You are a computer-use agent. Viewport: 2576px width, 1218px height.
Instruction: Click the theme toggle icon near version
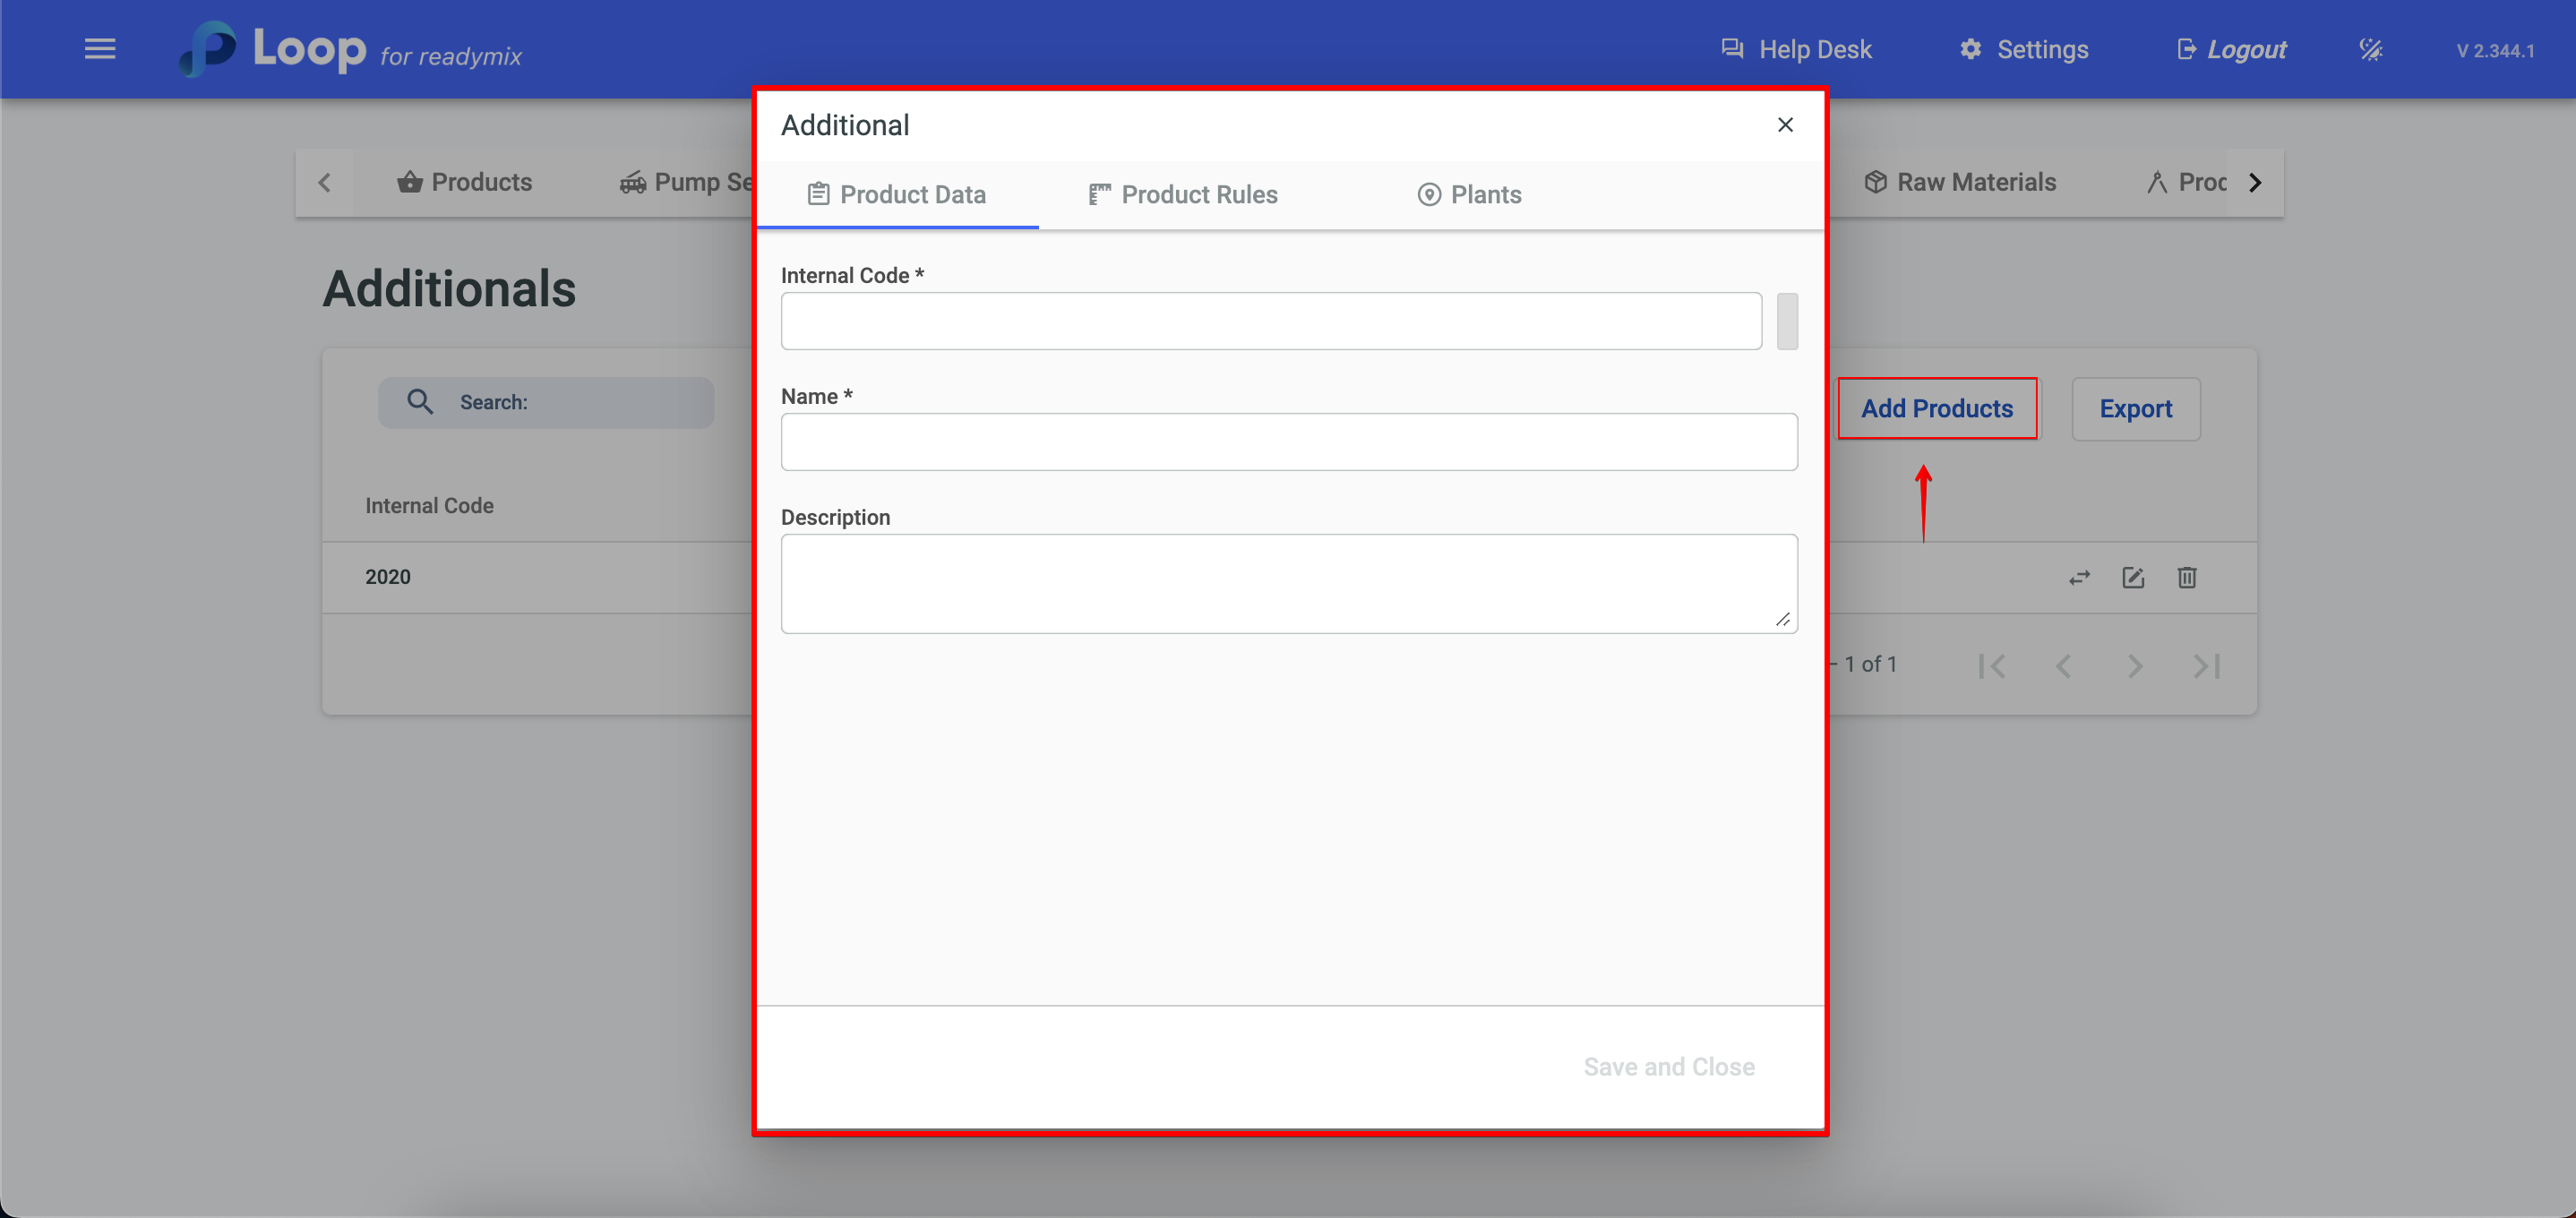(2371, 49)
